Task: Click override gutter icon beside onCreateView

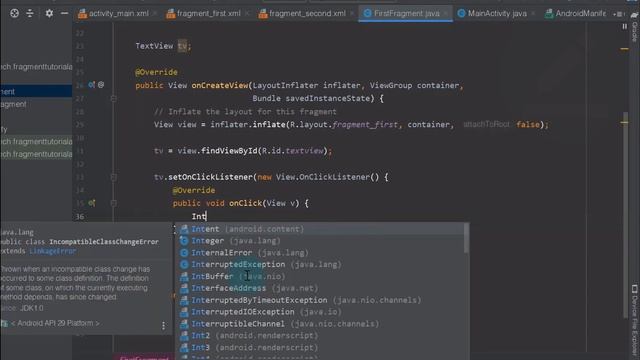Action: [x=91, y=85]
